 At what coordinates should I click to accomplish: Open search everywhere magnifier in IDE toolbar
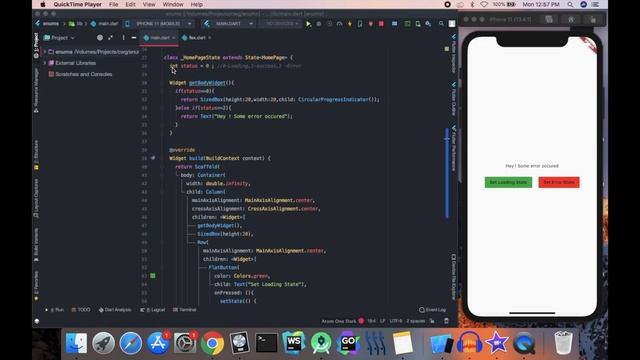[x=441, y=24]
